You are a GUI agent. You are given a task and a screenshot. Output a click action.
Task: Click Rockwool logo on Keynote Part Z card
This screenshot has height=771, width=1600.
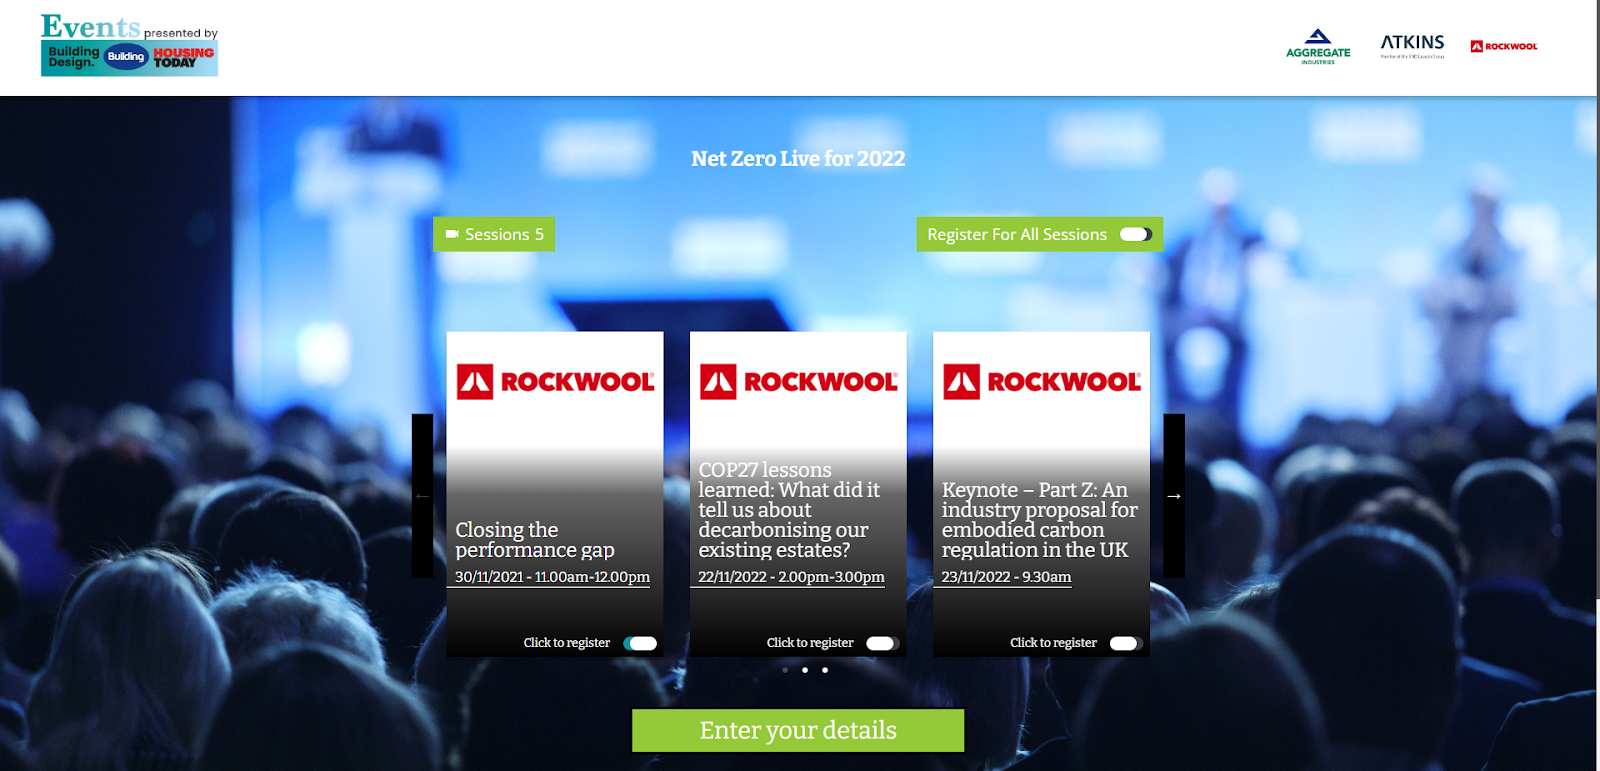1041,382
